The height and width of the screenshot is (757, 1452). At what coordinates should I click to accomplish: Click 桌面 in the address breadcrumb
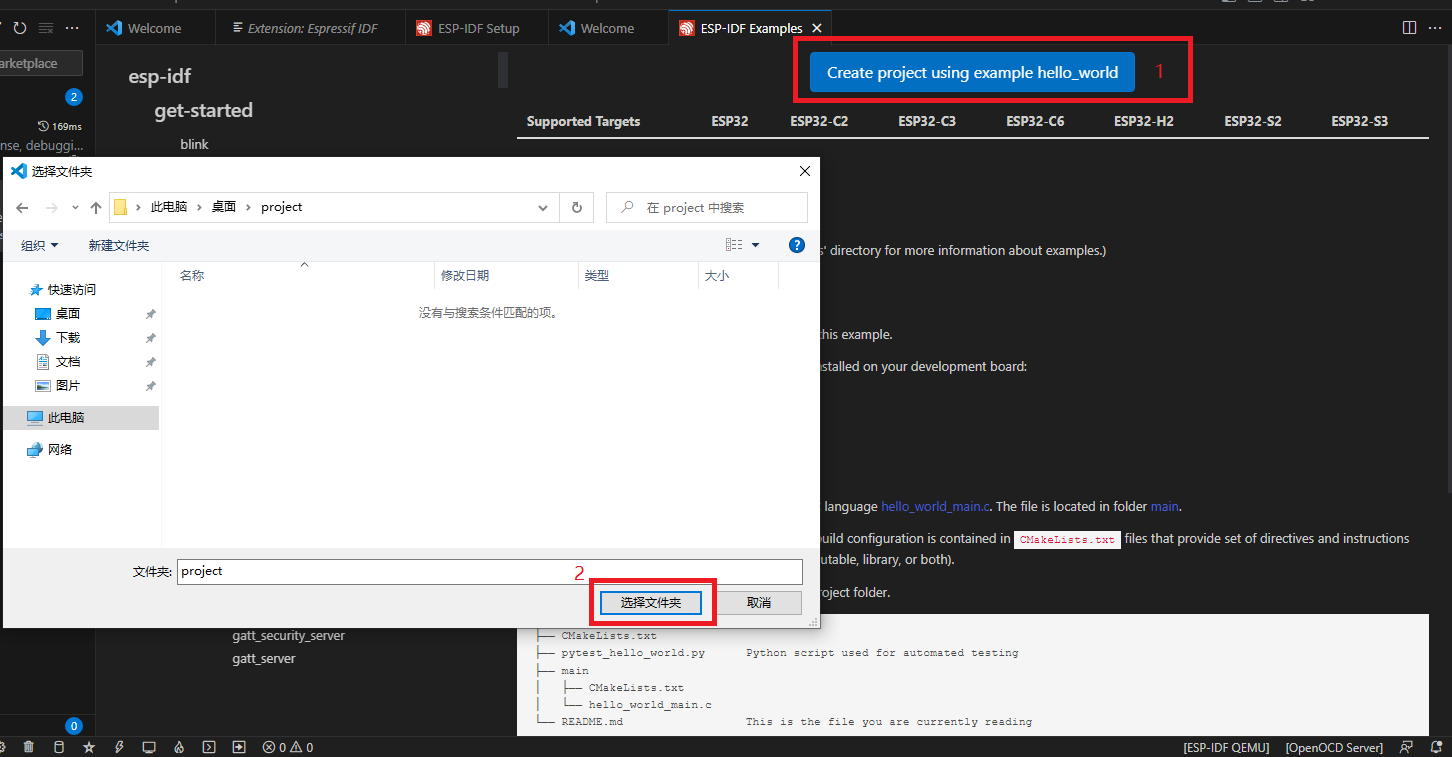pyautogui.click(x=224, y=207)
